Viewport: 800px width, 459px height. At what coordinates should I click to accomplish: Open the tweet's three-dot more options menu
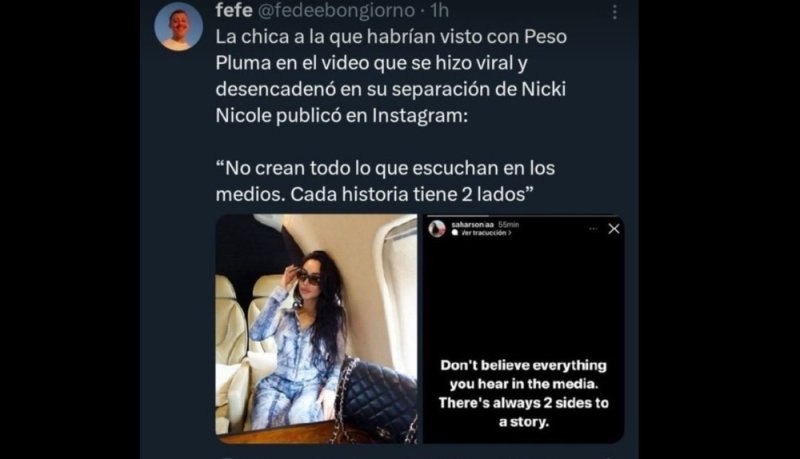615,12
